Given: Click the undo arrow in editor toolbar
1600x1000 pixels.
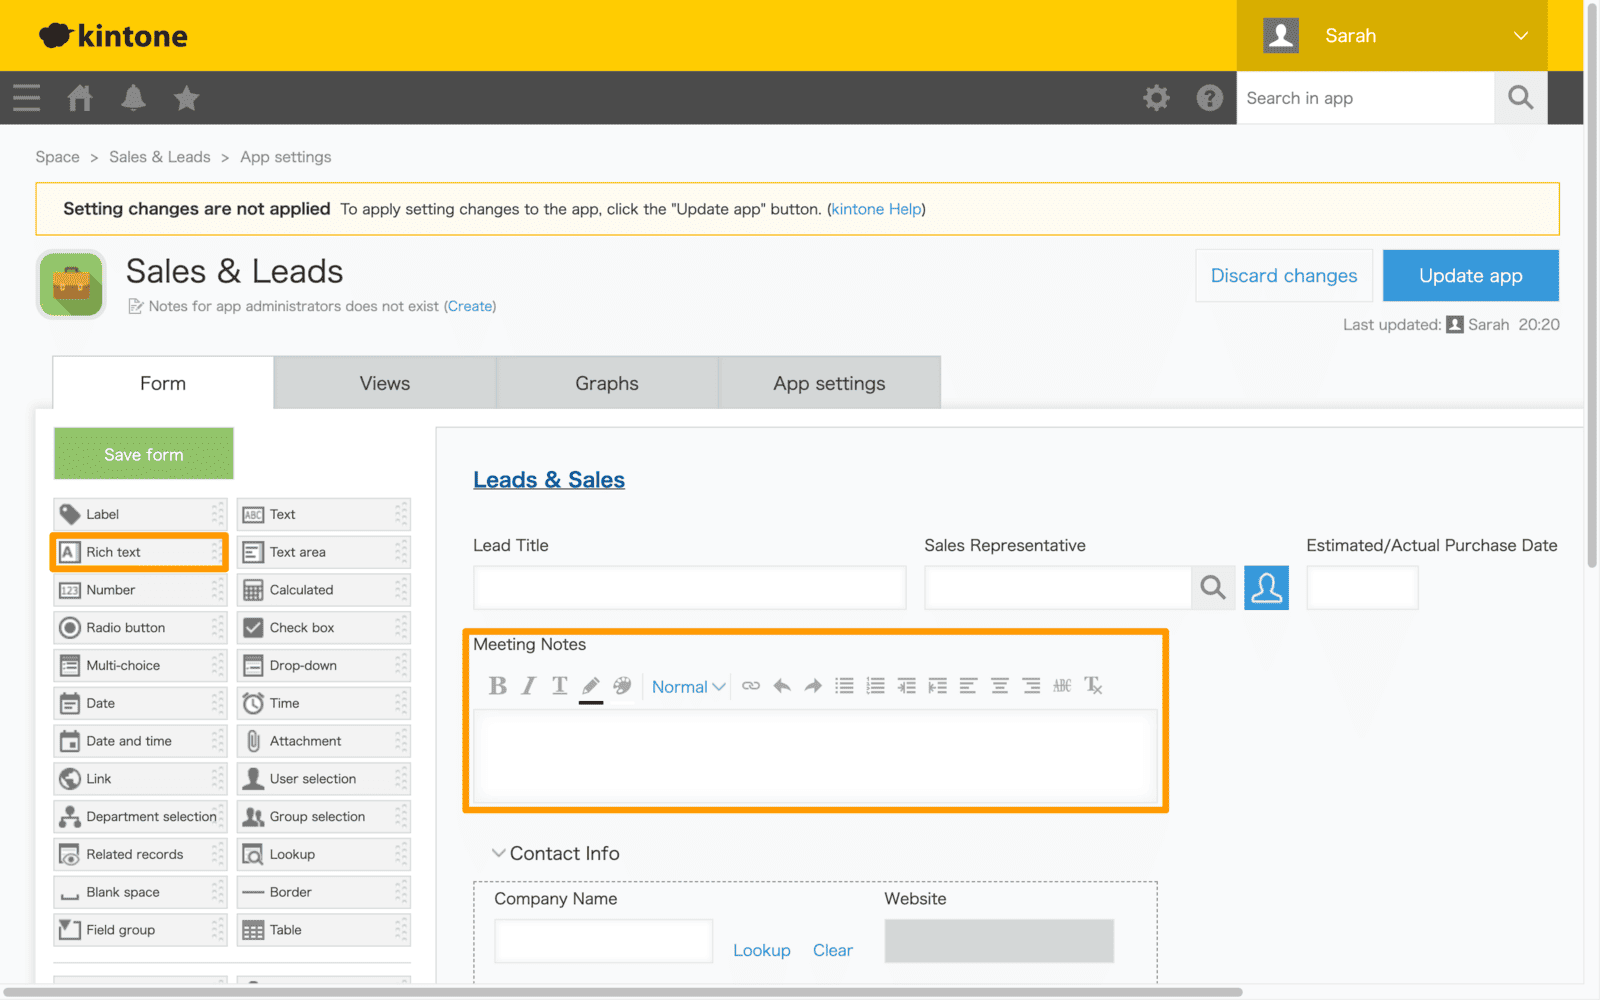Looking at the screenshot, I should [x=782, y=686].
